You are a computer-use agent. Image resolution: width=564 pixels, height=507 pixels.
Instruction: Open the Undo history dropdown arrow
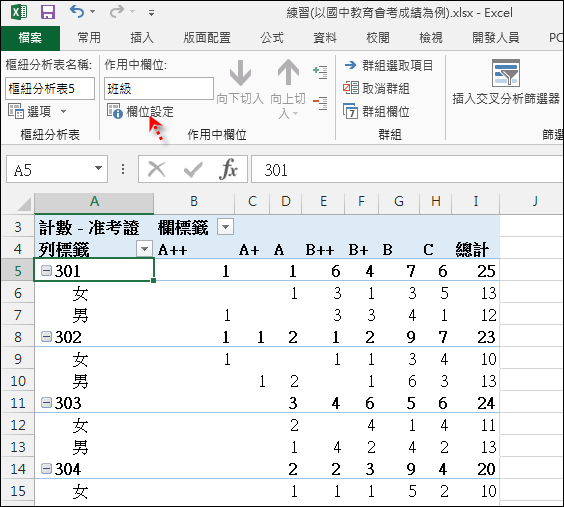pos(92,12)
